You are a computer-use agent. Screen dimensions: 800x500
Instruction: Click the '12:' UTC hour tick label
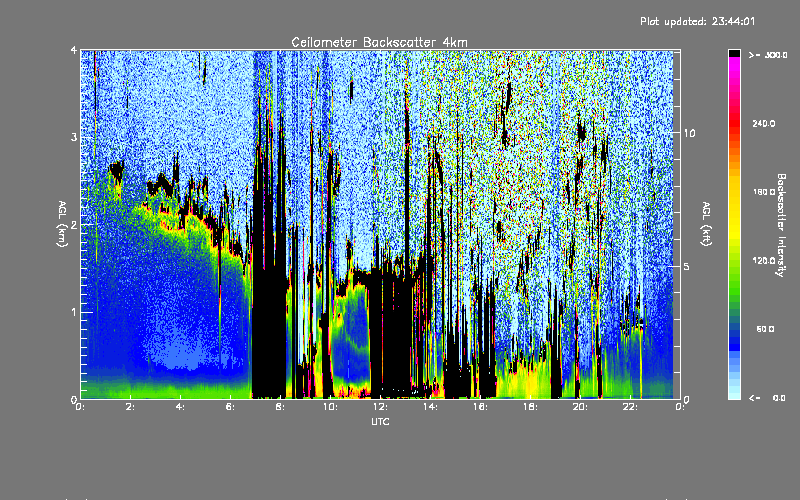pos(380,407)
